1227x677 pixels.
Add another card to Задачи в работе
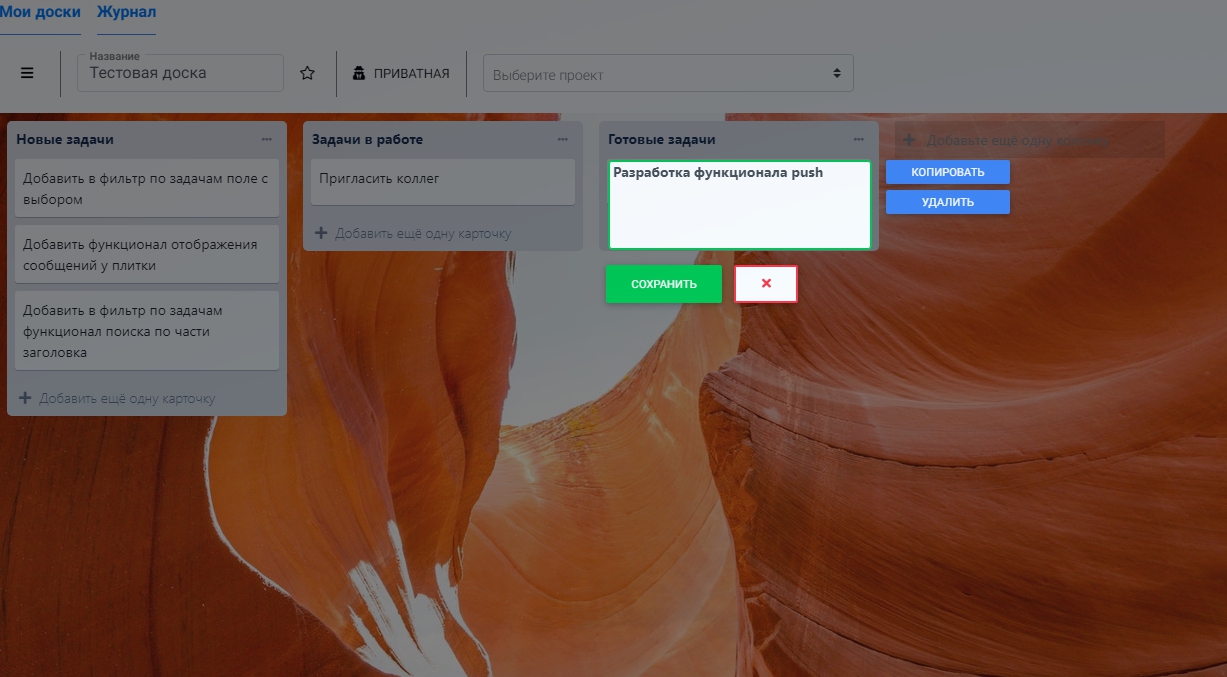414,233
